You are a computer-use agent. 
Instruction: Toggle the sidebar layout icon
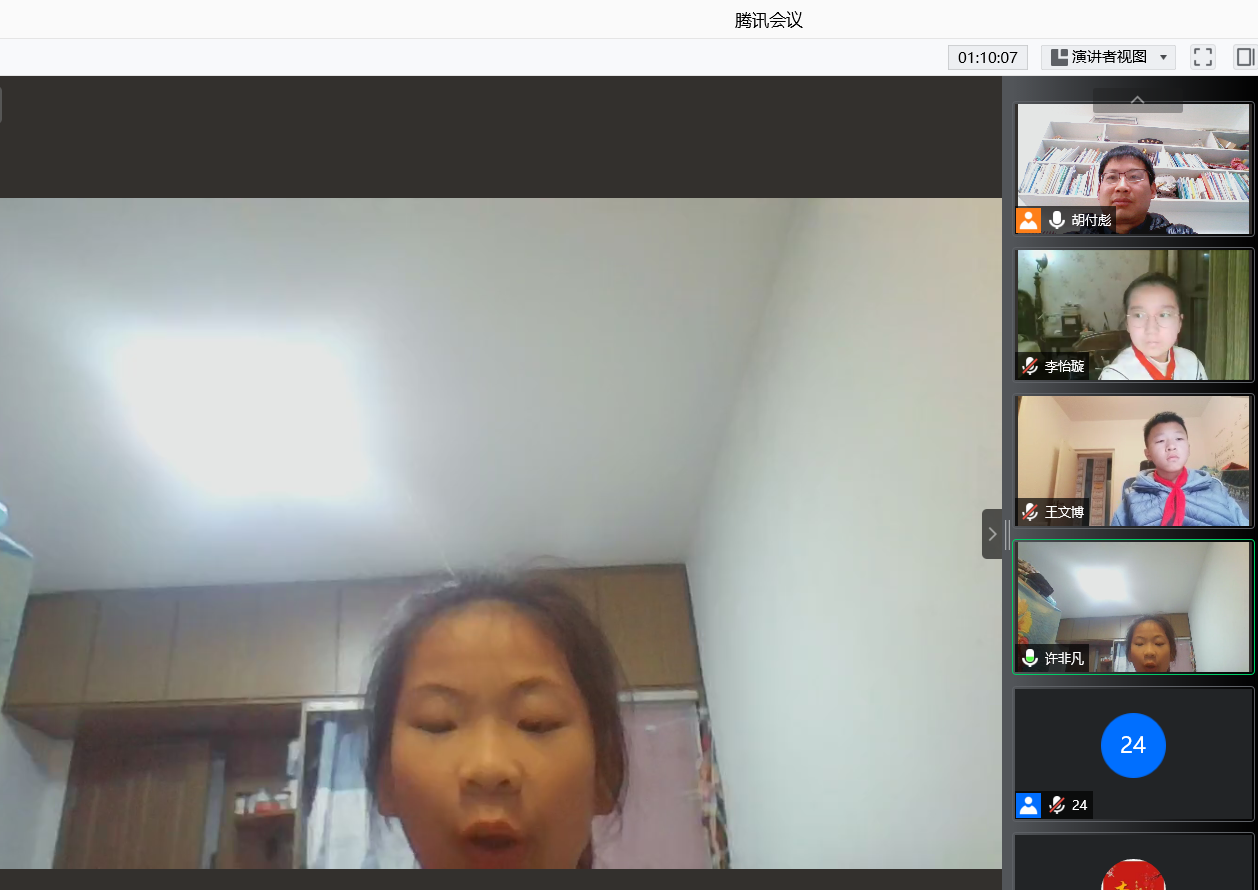[x=1245, y=57]
